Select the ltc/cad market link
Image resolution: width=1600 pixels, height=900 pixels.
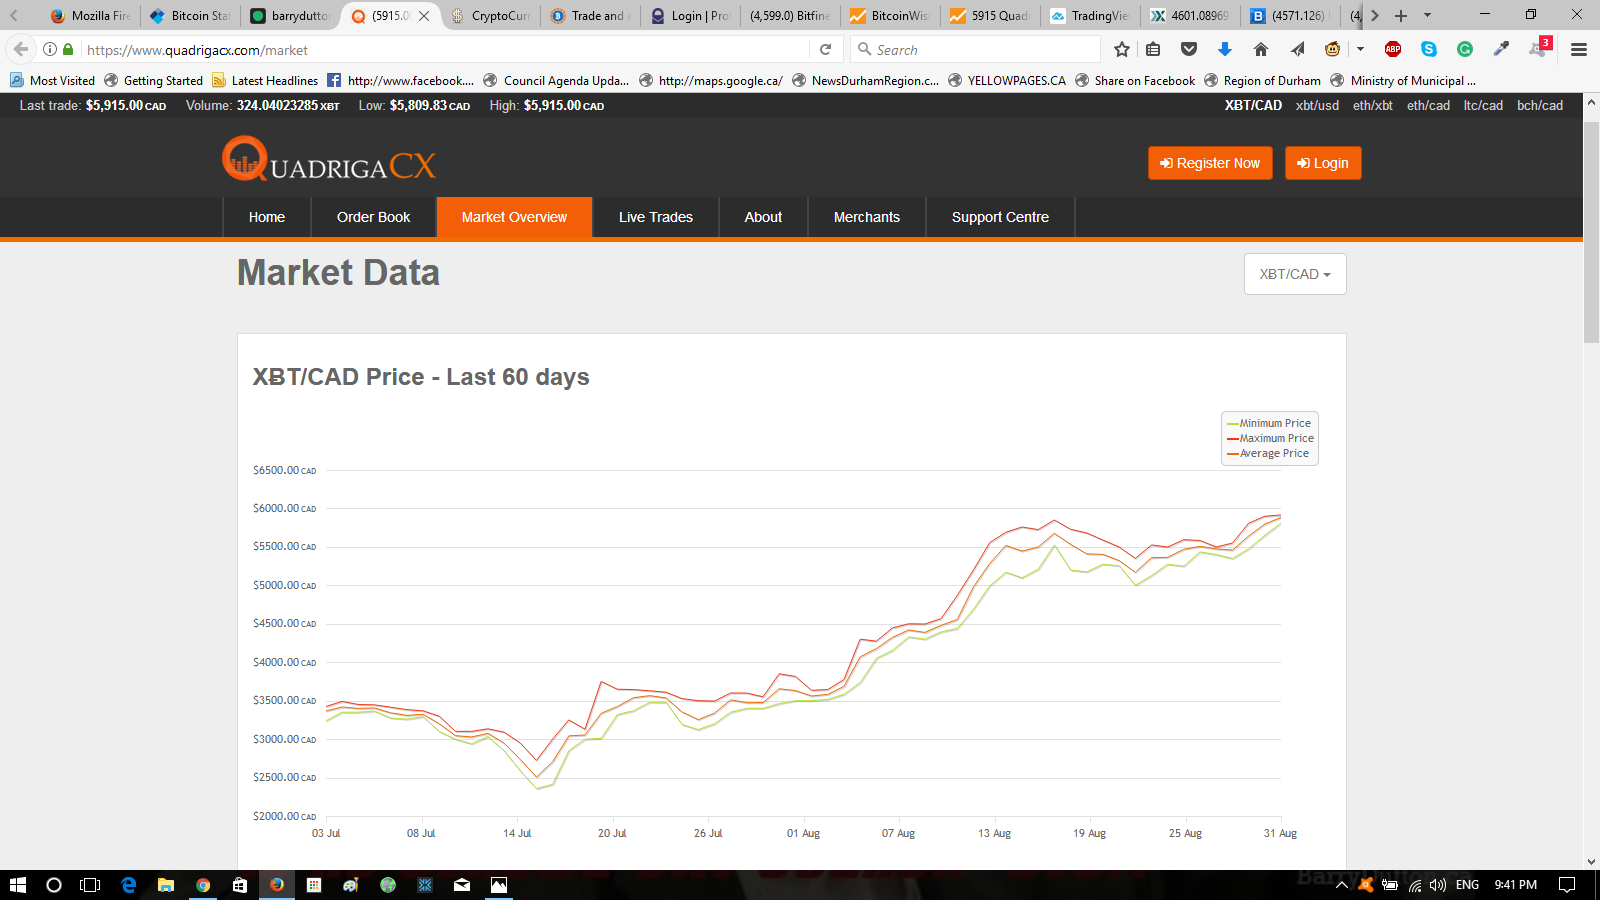(x=1483, y=105)
